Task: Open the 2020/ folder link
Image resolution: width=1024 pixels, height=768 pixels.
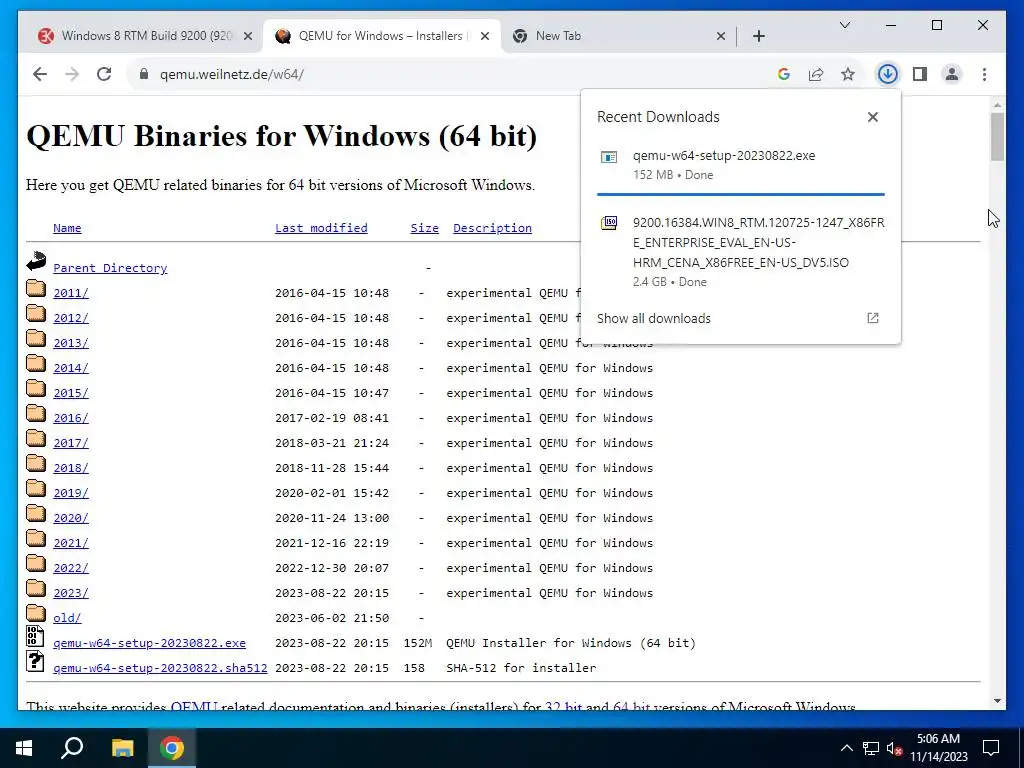Action: 71,518
